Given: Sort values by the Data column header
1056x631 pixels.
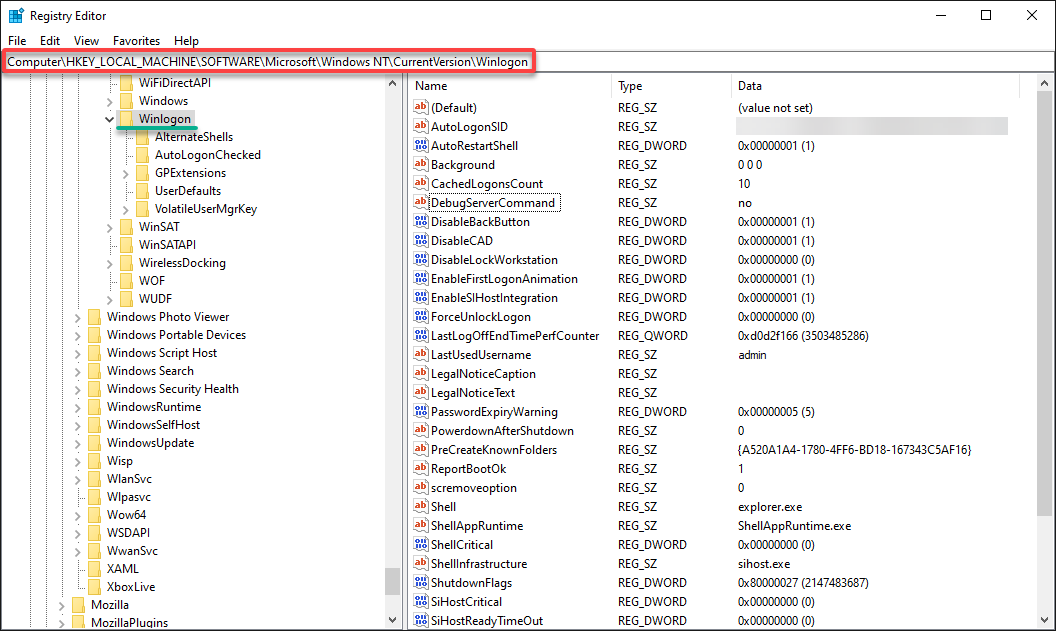Looking at the screenshot, I should (x=876, y=86).
